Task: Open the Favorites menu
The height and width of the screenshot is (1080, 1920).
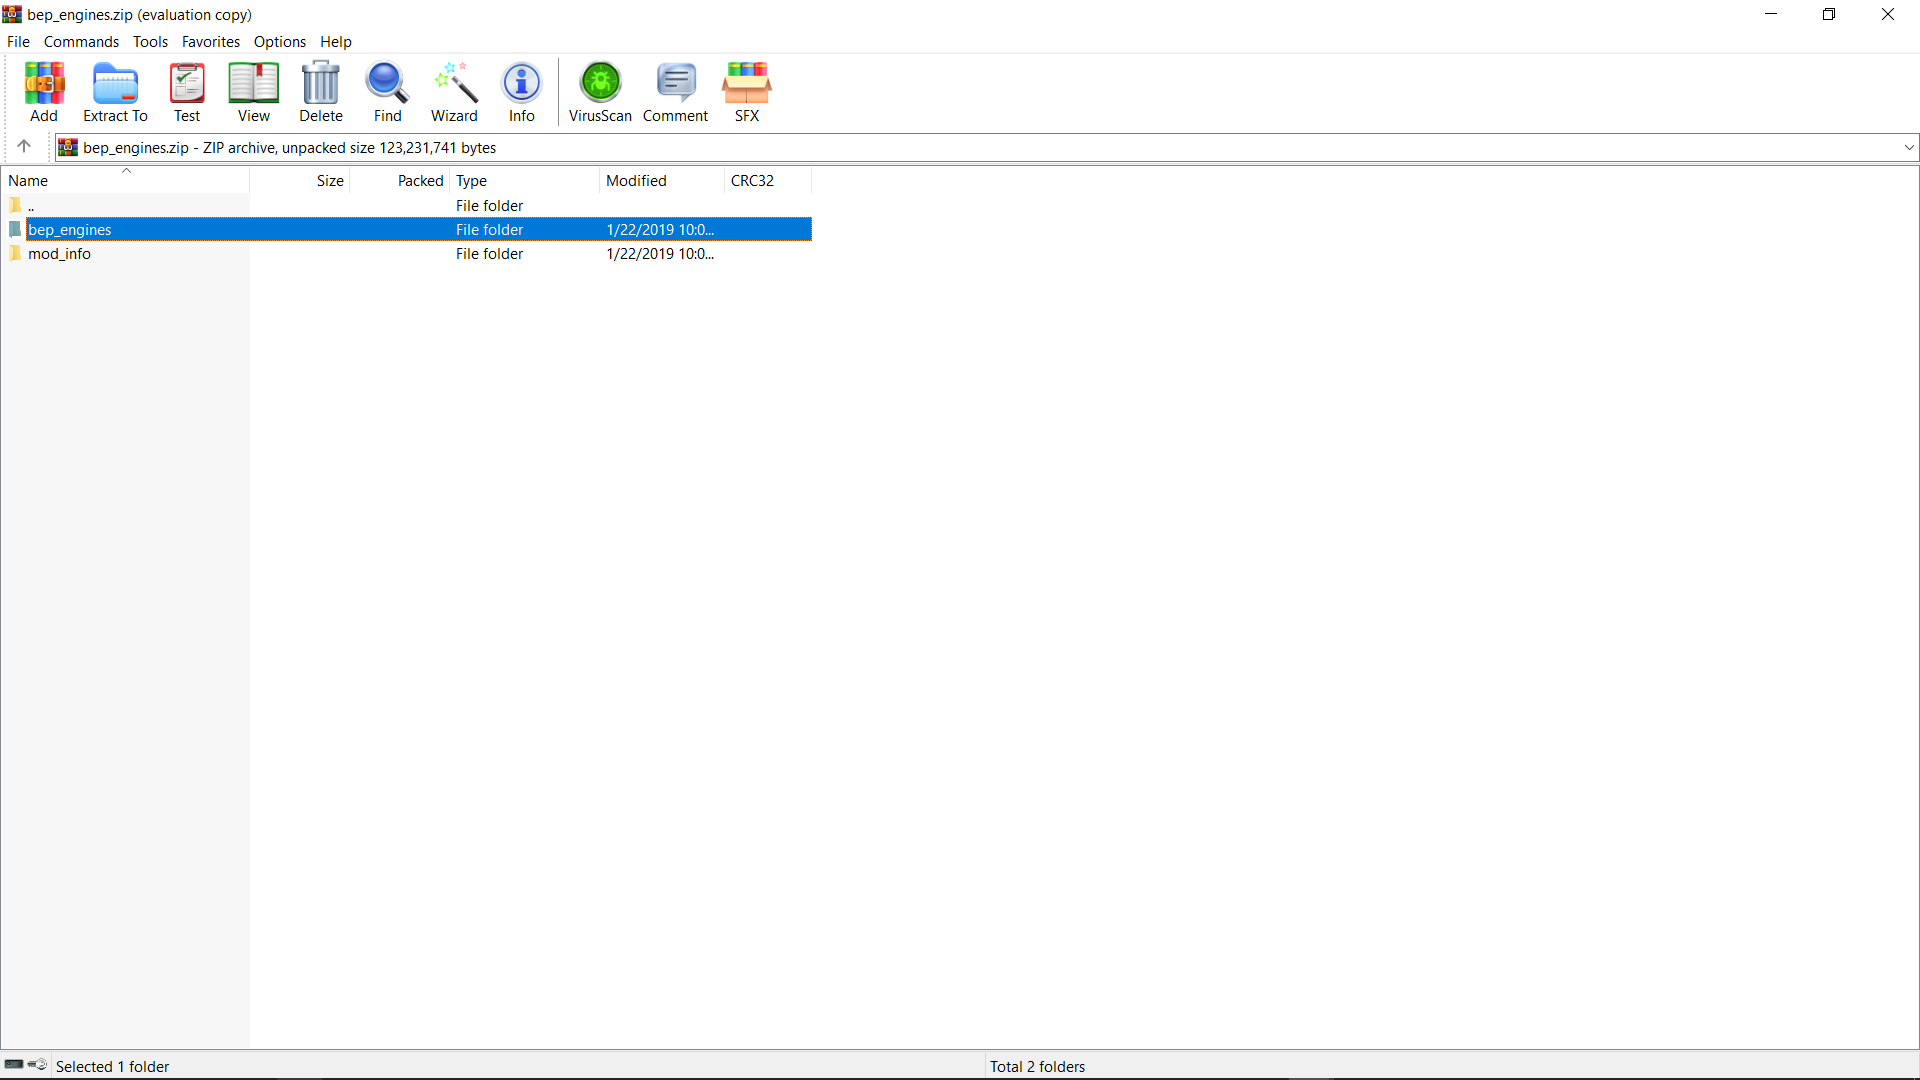Action: point(210,42)
